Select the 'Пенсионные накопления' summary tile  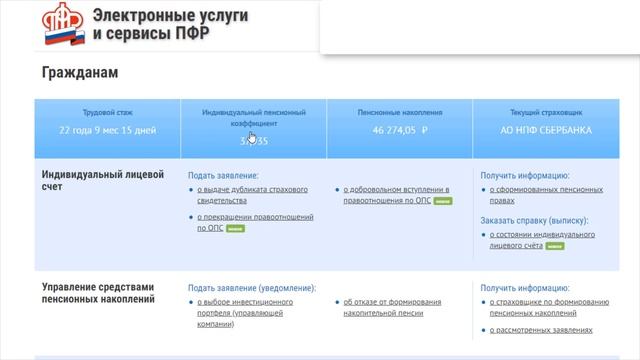[400, 129]
